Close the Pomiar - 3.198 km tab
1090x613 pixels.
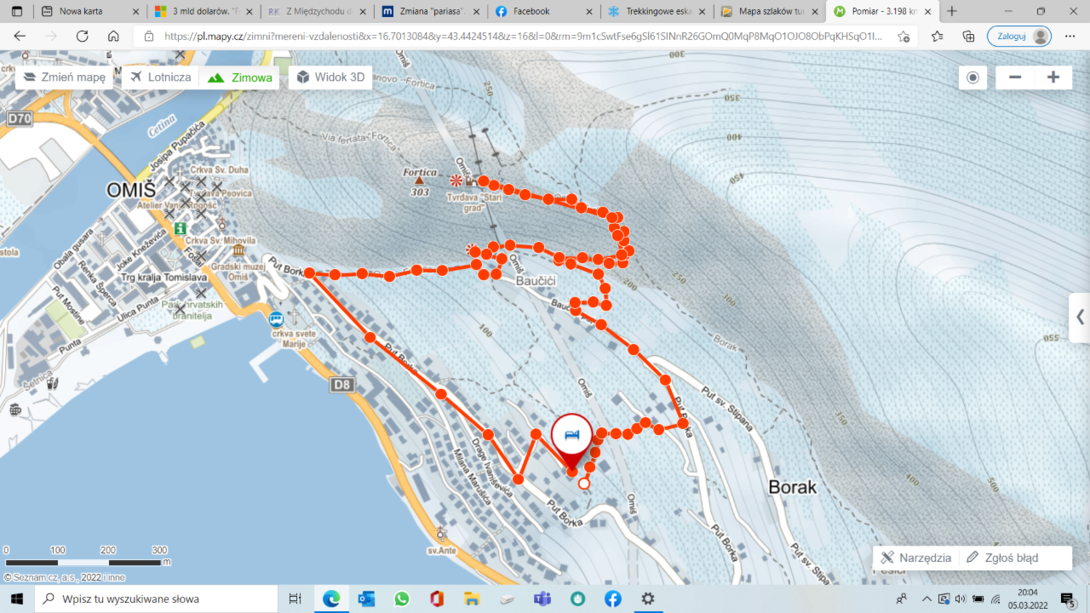click(927, 11)
